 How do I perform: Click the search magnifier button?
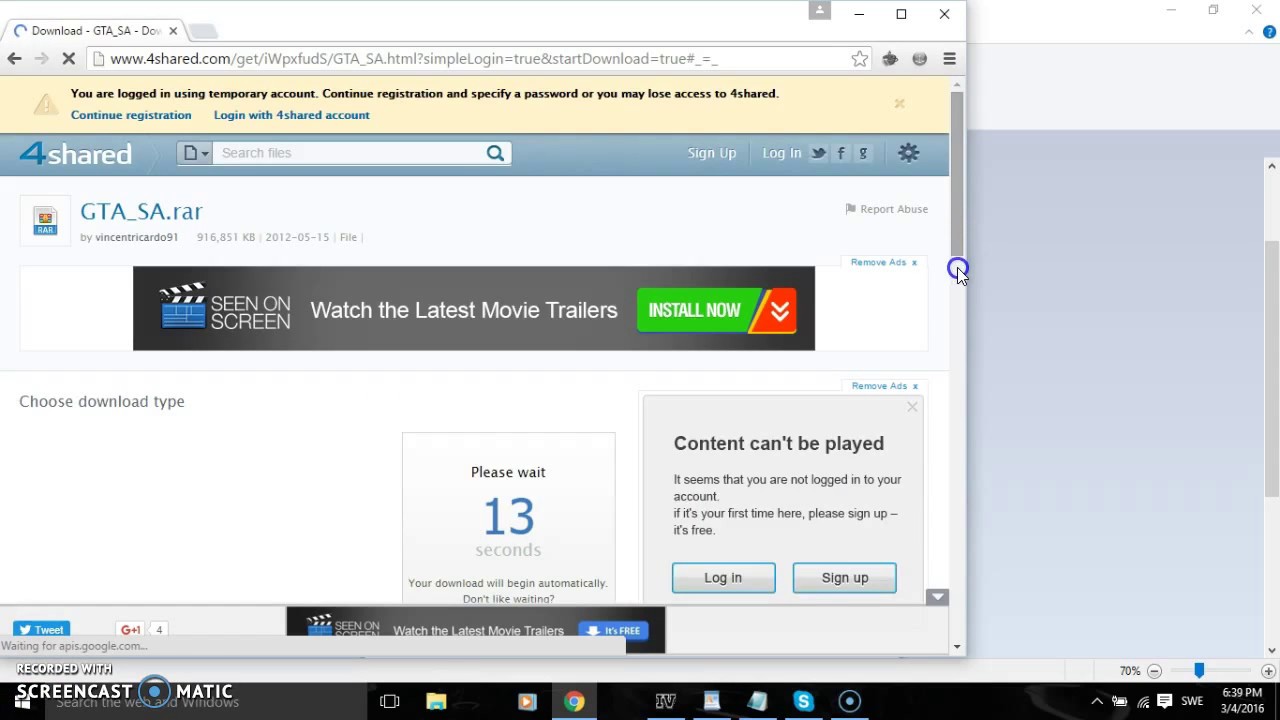pos(495,153)
